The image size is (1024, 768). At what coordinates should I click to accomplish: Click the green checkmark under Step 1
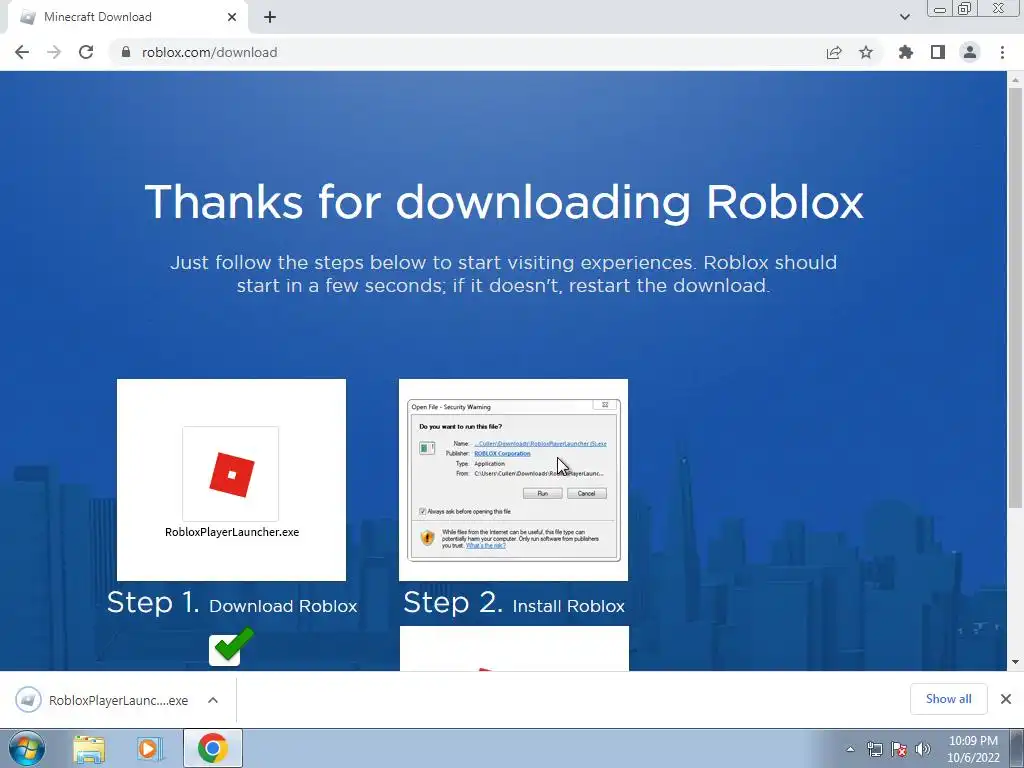[x=231, y=647]
